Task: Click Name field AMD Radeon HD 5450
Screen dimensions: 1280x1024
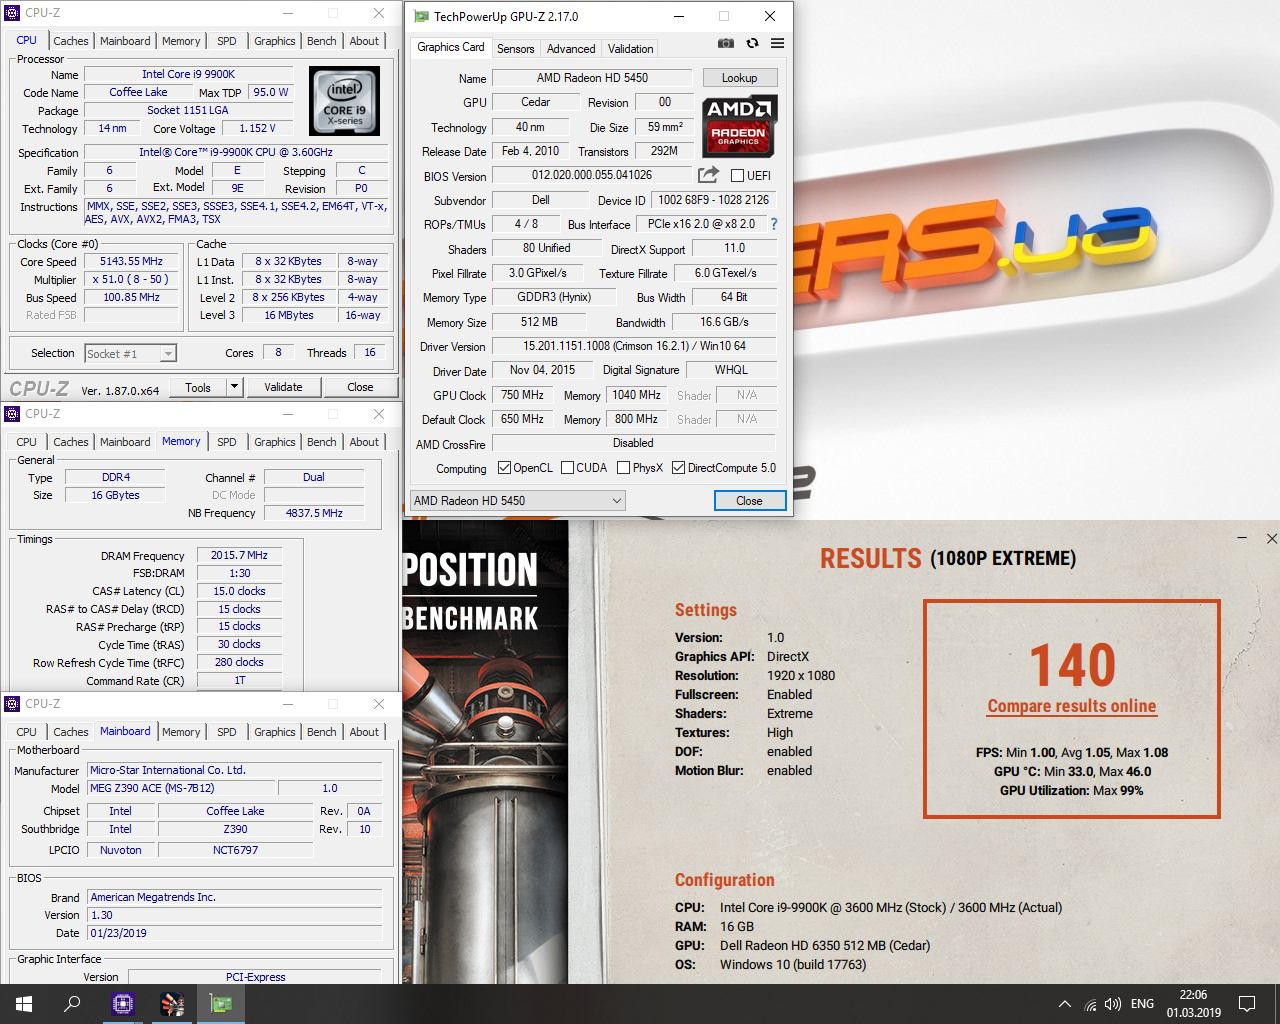Action: click(x=592, y=78)
